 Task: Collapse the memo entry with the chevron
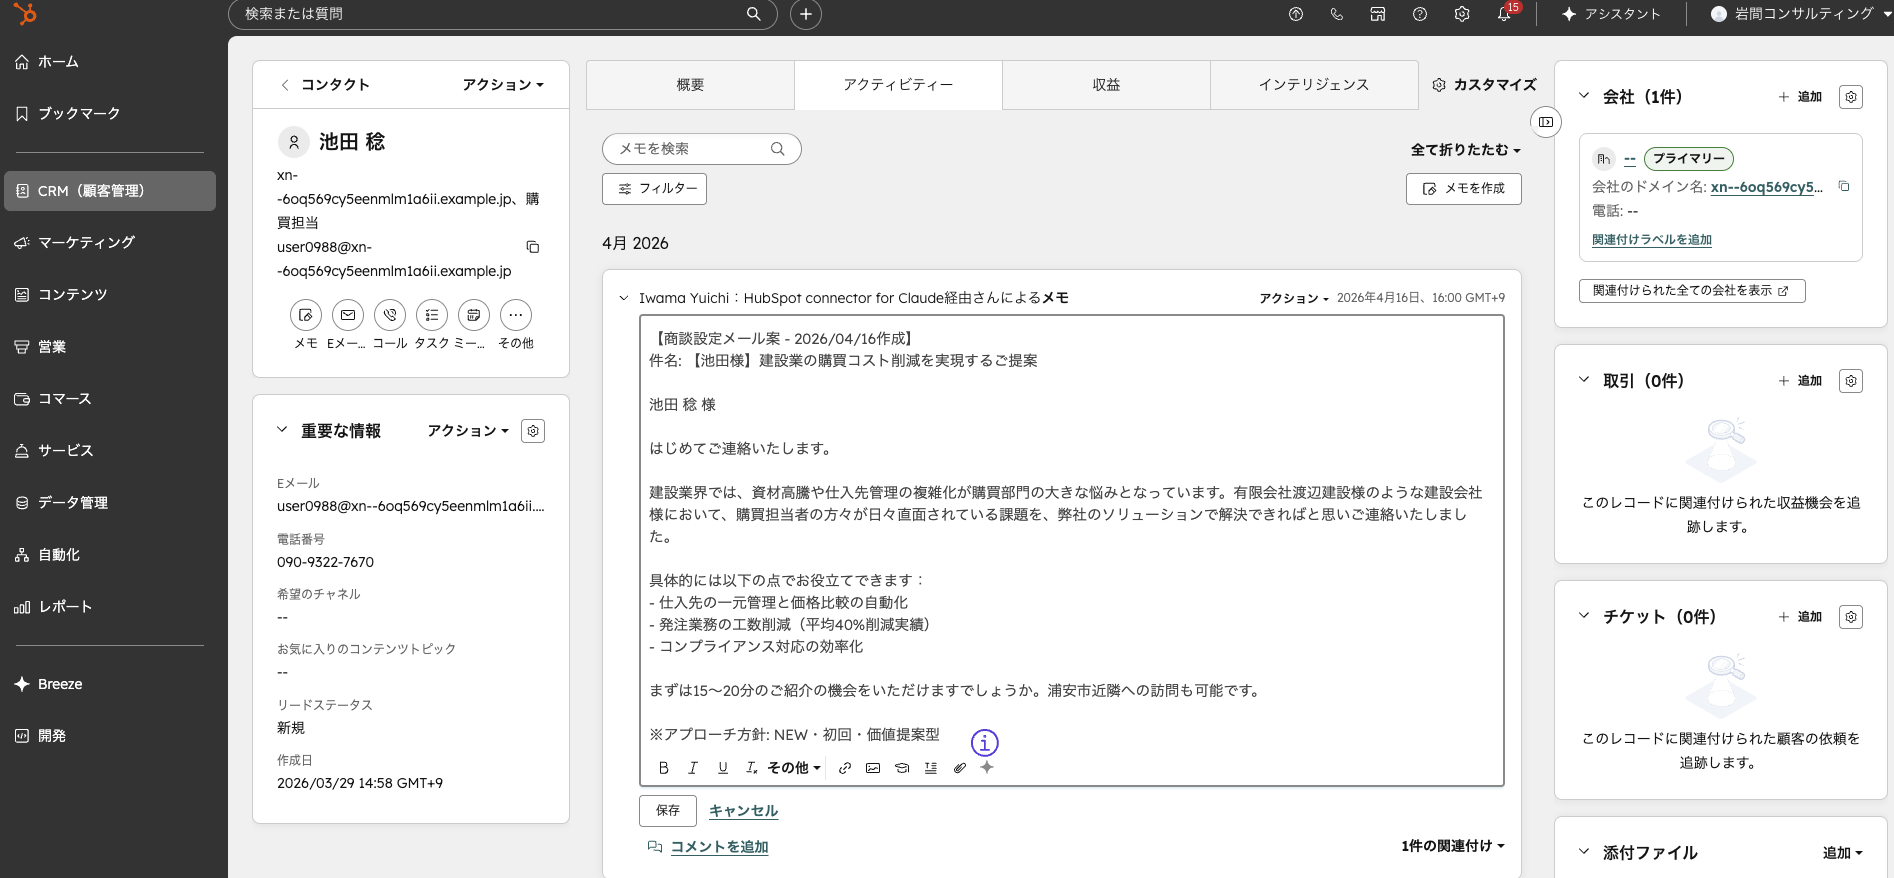624,298
